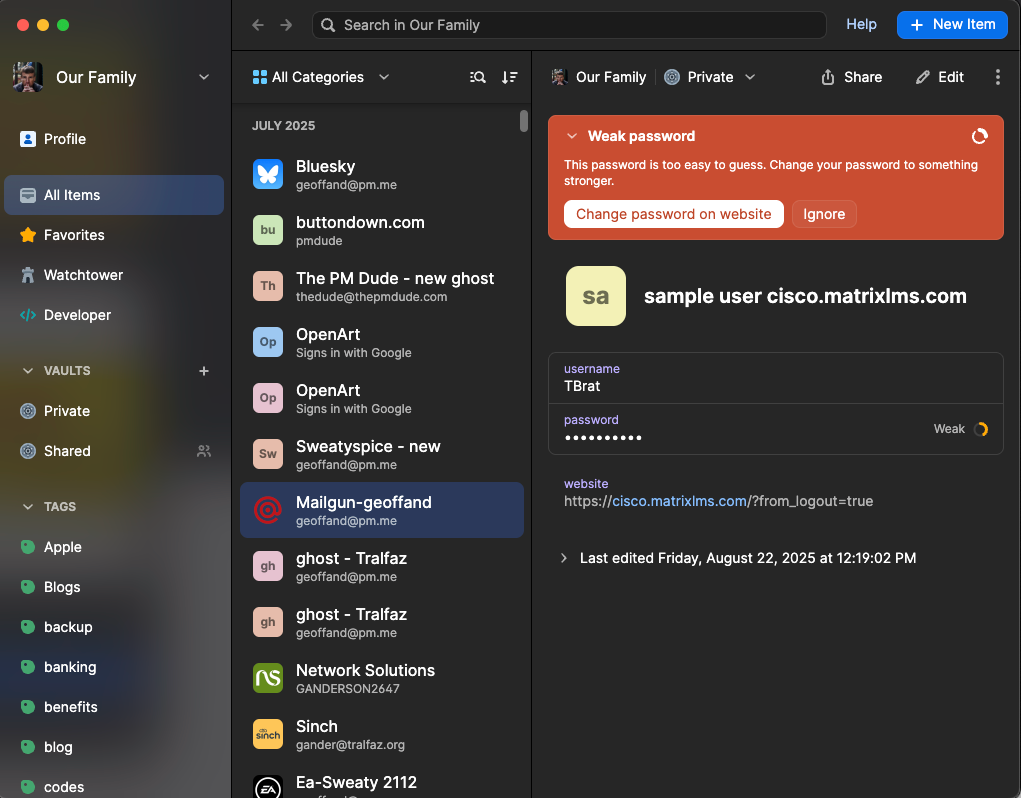
Task: Open the three-dot more options menu
Action: coord(997,77)
